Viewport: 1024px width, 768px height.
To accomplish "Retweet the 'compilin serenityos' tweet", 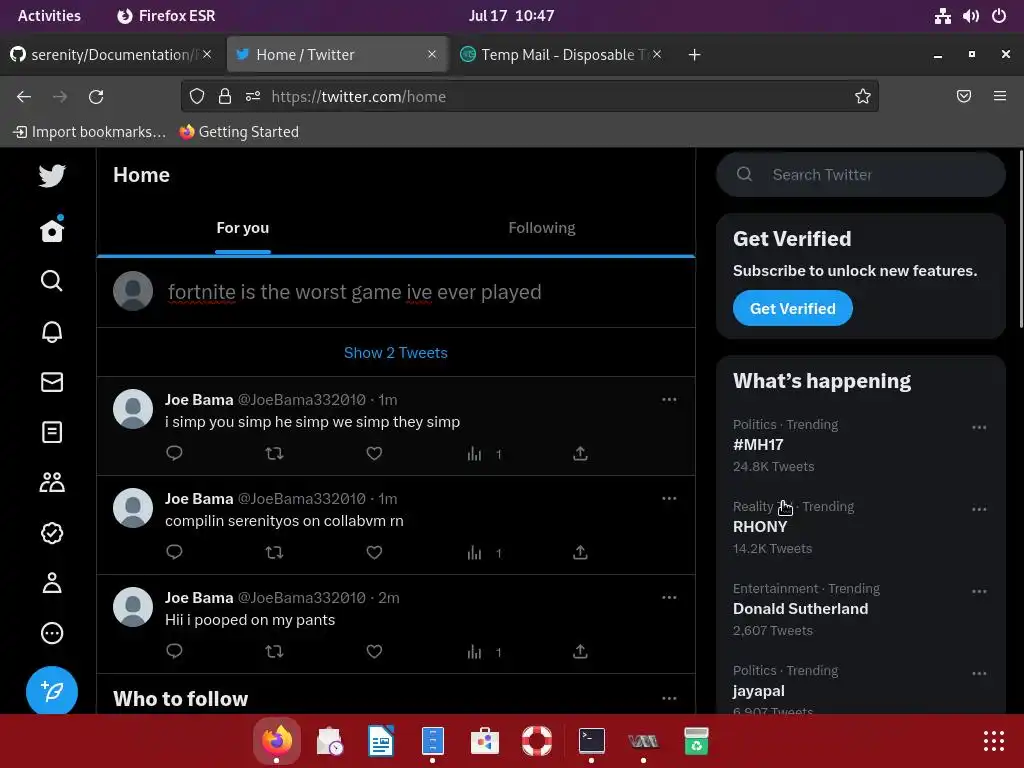I will click(274, 552).
